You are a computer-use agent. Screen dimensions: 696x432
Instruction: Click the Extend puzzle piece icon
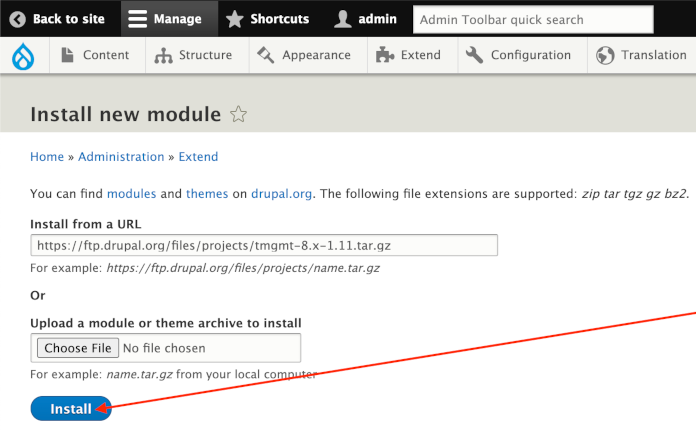coord(385,55)
